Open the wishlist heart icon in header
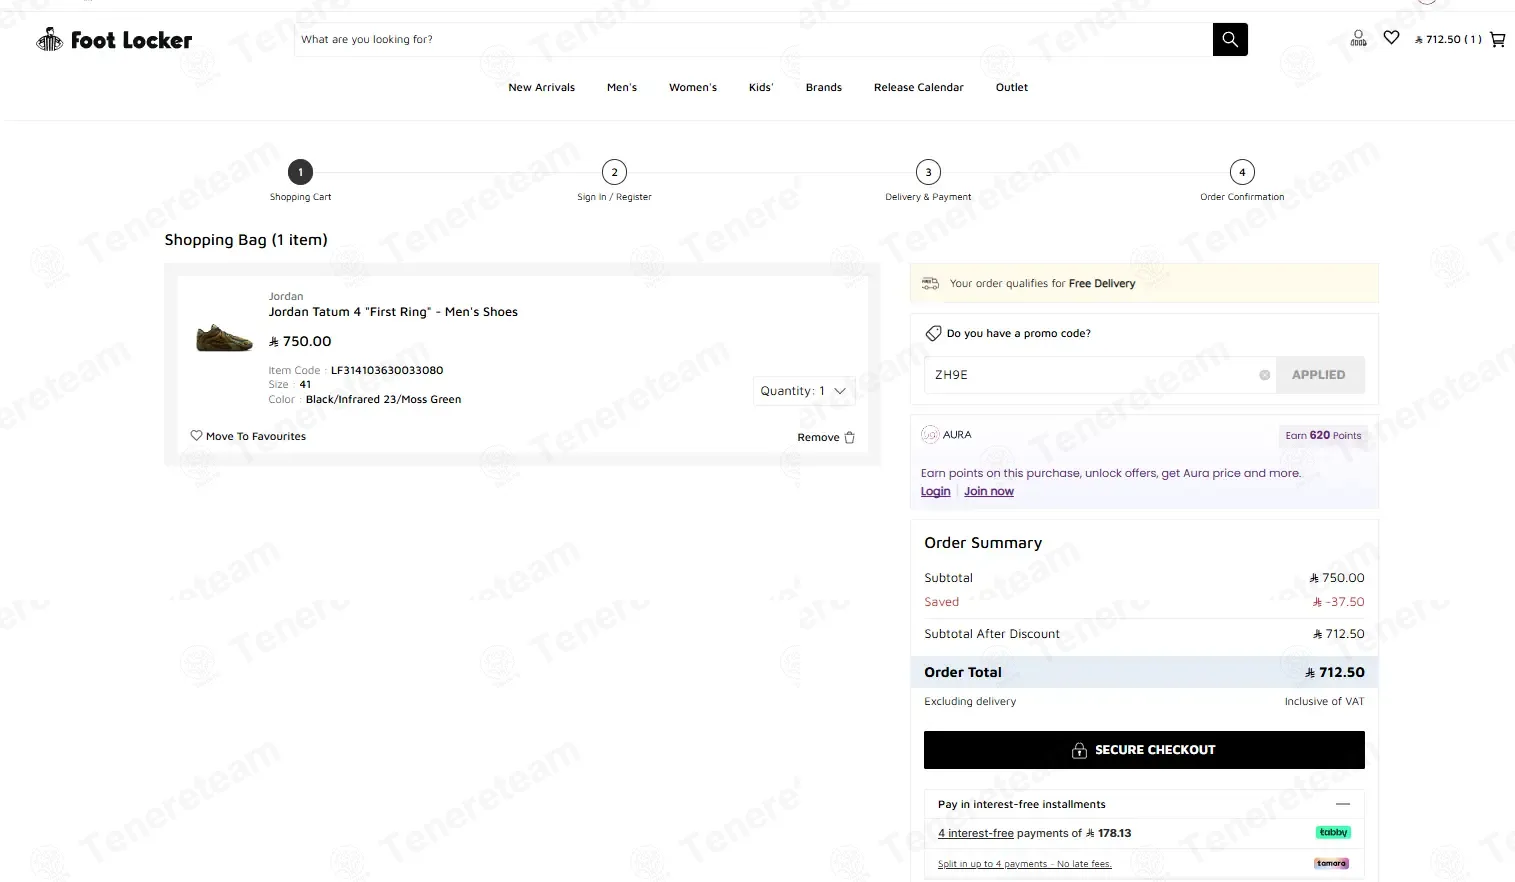1515x882 pixels. pyautogui.click(x=1391, y=38)
